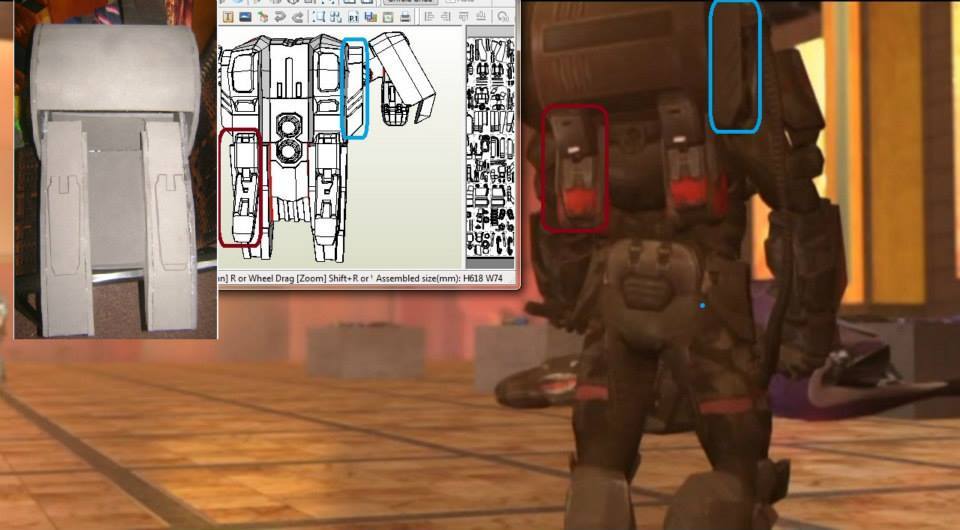
Task: Click the 'Assembled size(mm): H618 W74' status text
Action: click(x=439, y=278)
